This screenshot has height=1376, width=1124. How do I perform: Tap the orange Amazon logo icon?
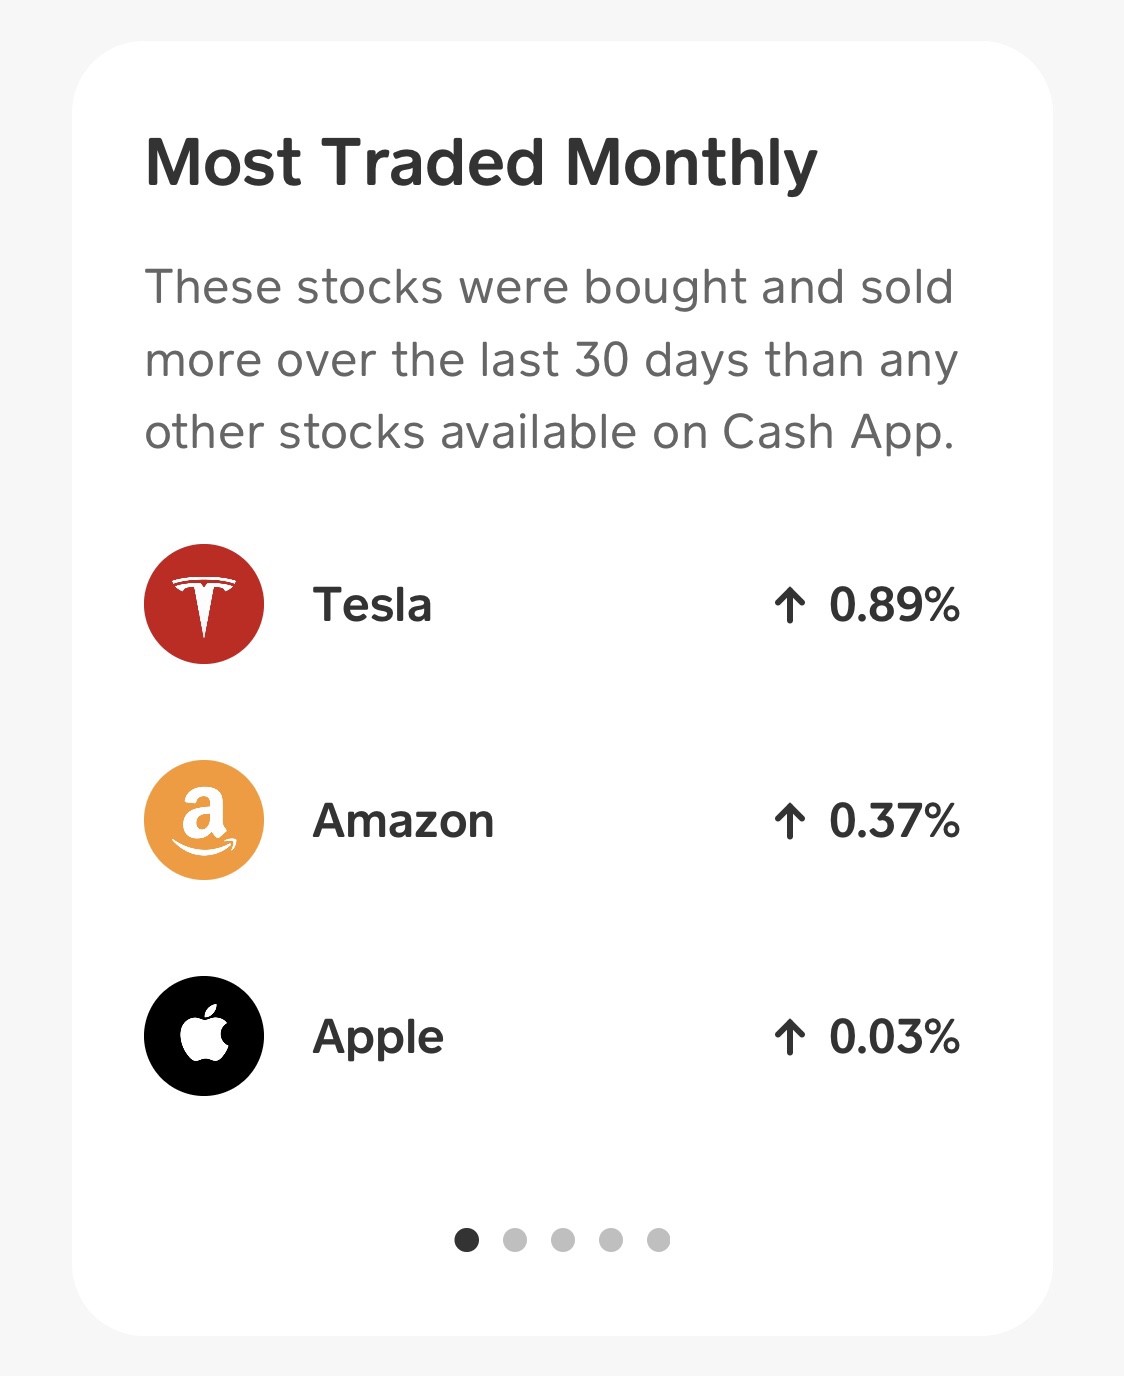point(204,820)
